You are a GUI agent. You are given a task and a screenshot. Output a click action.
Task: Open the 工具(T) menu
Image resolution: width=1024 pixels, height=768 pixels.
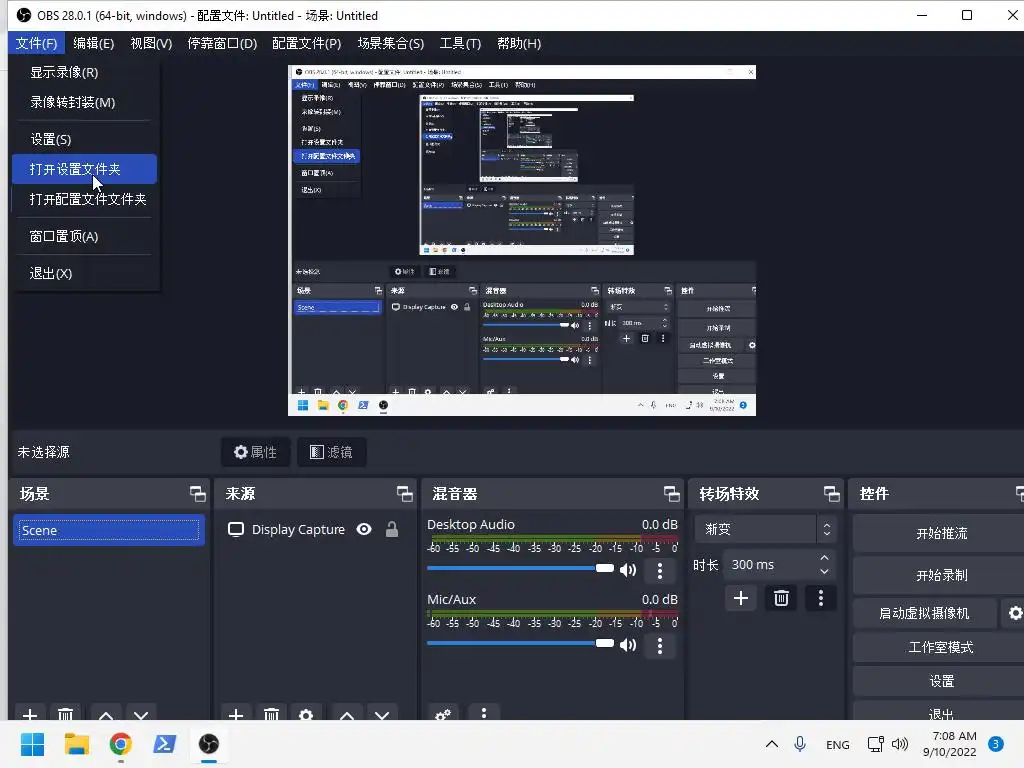[460, 43]
